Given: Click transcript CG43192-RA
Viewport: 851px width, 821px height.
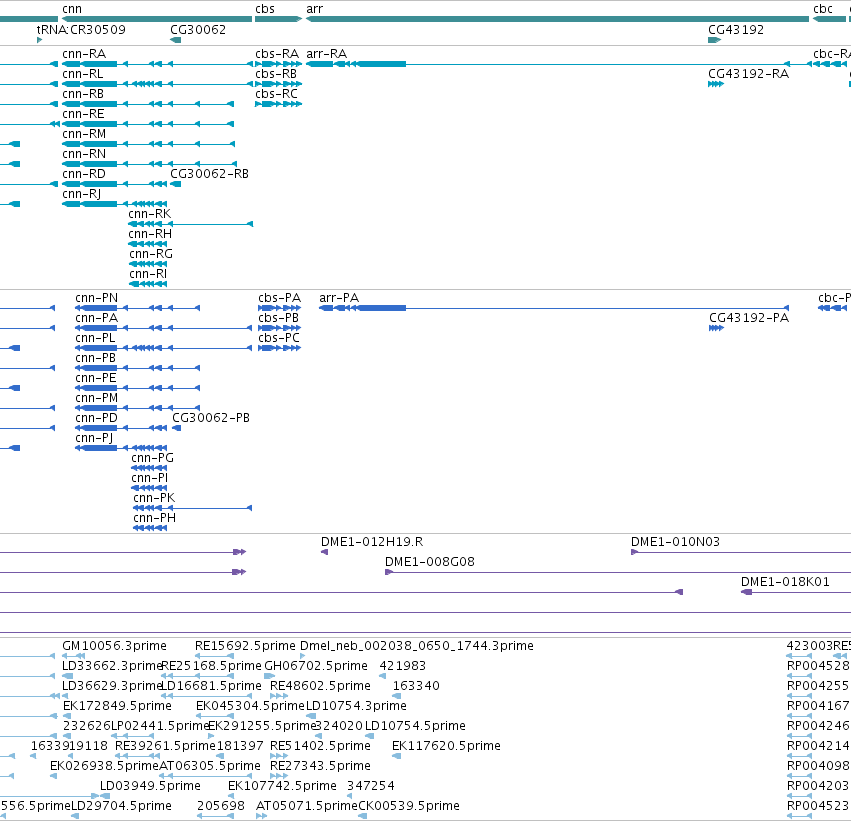Looking at the screenshot, I should [x=748, y=74].
